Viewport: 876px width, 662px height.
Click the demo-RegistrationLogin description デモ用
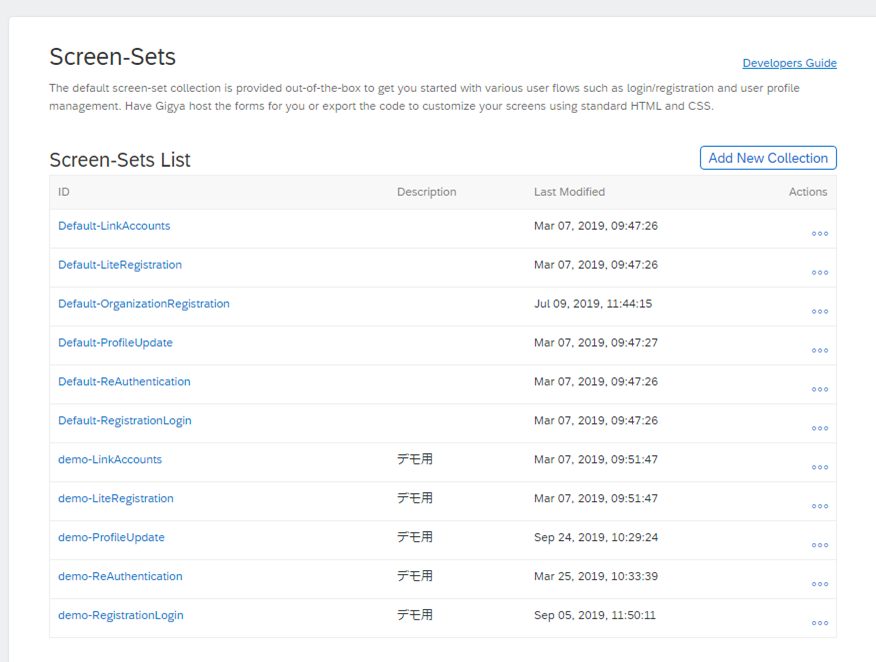click(x=415, y=615)
